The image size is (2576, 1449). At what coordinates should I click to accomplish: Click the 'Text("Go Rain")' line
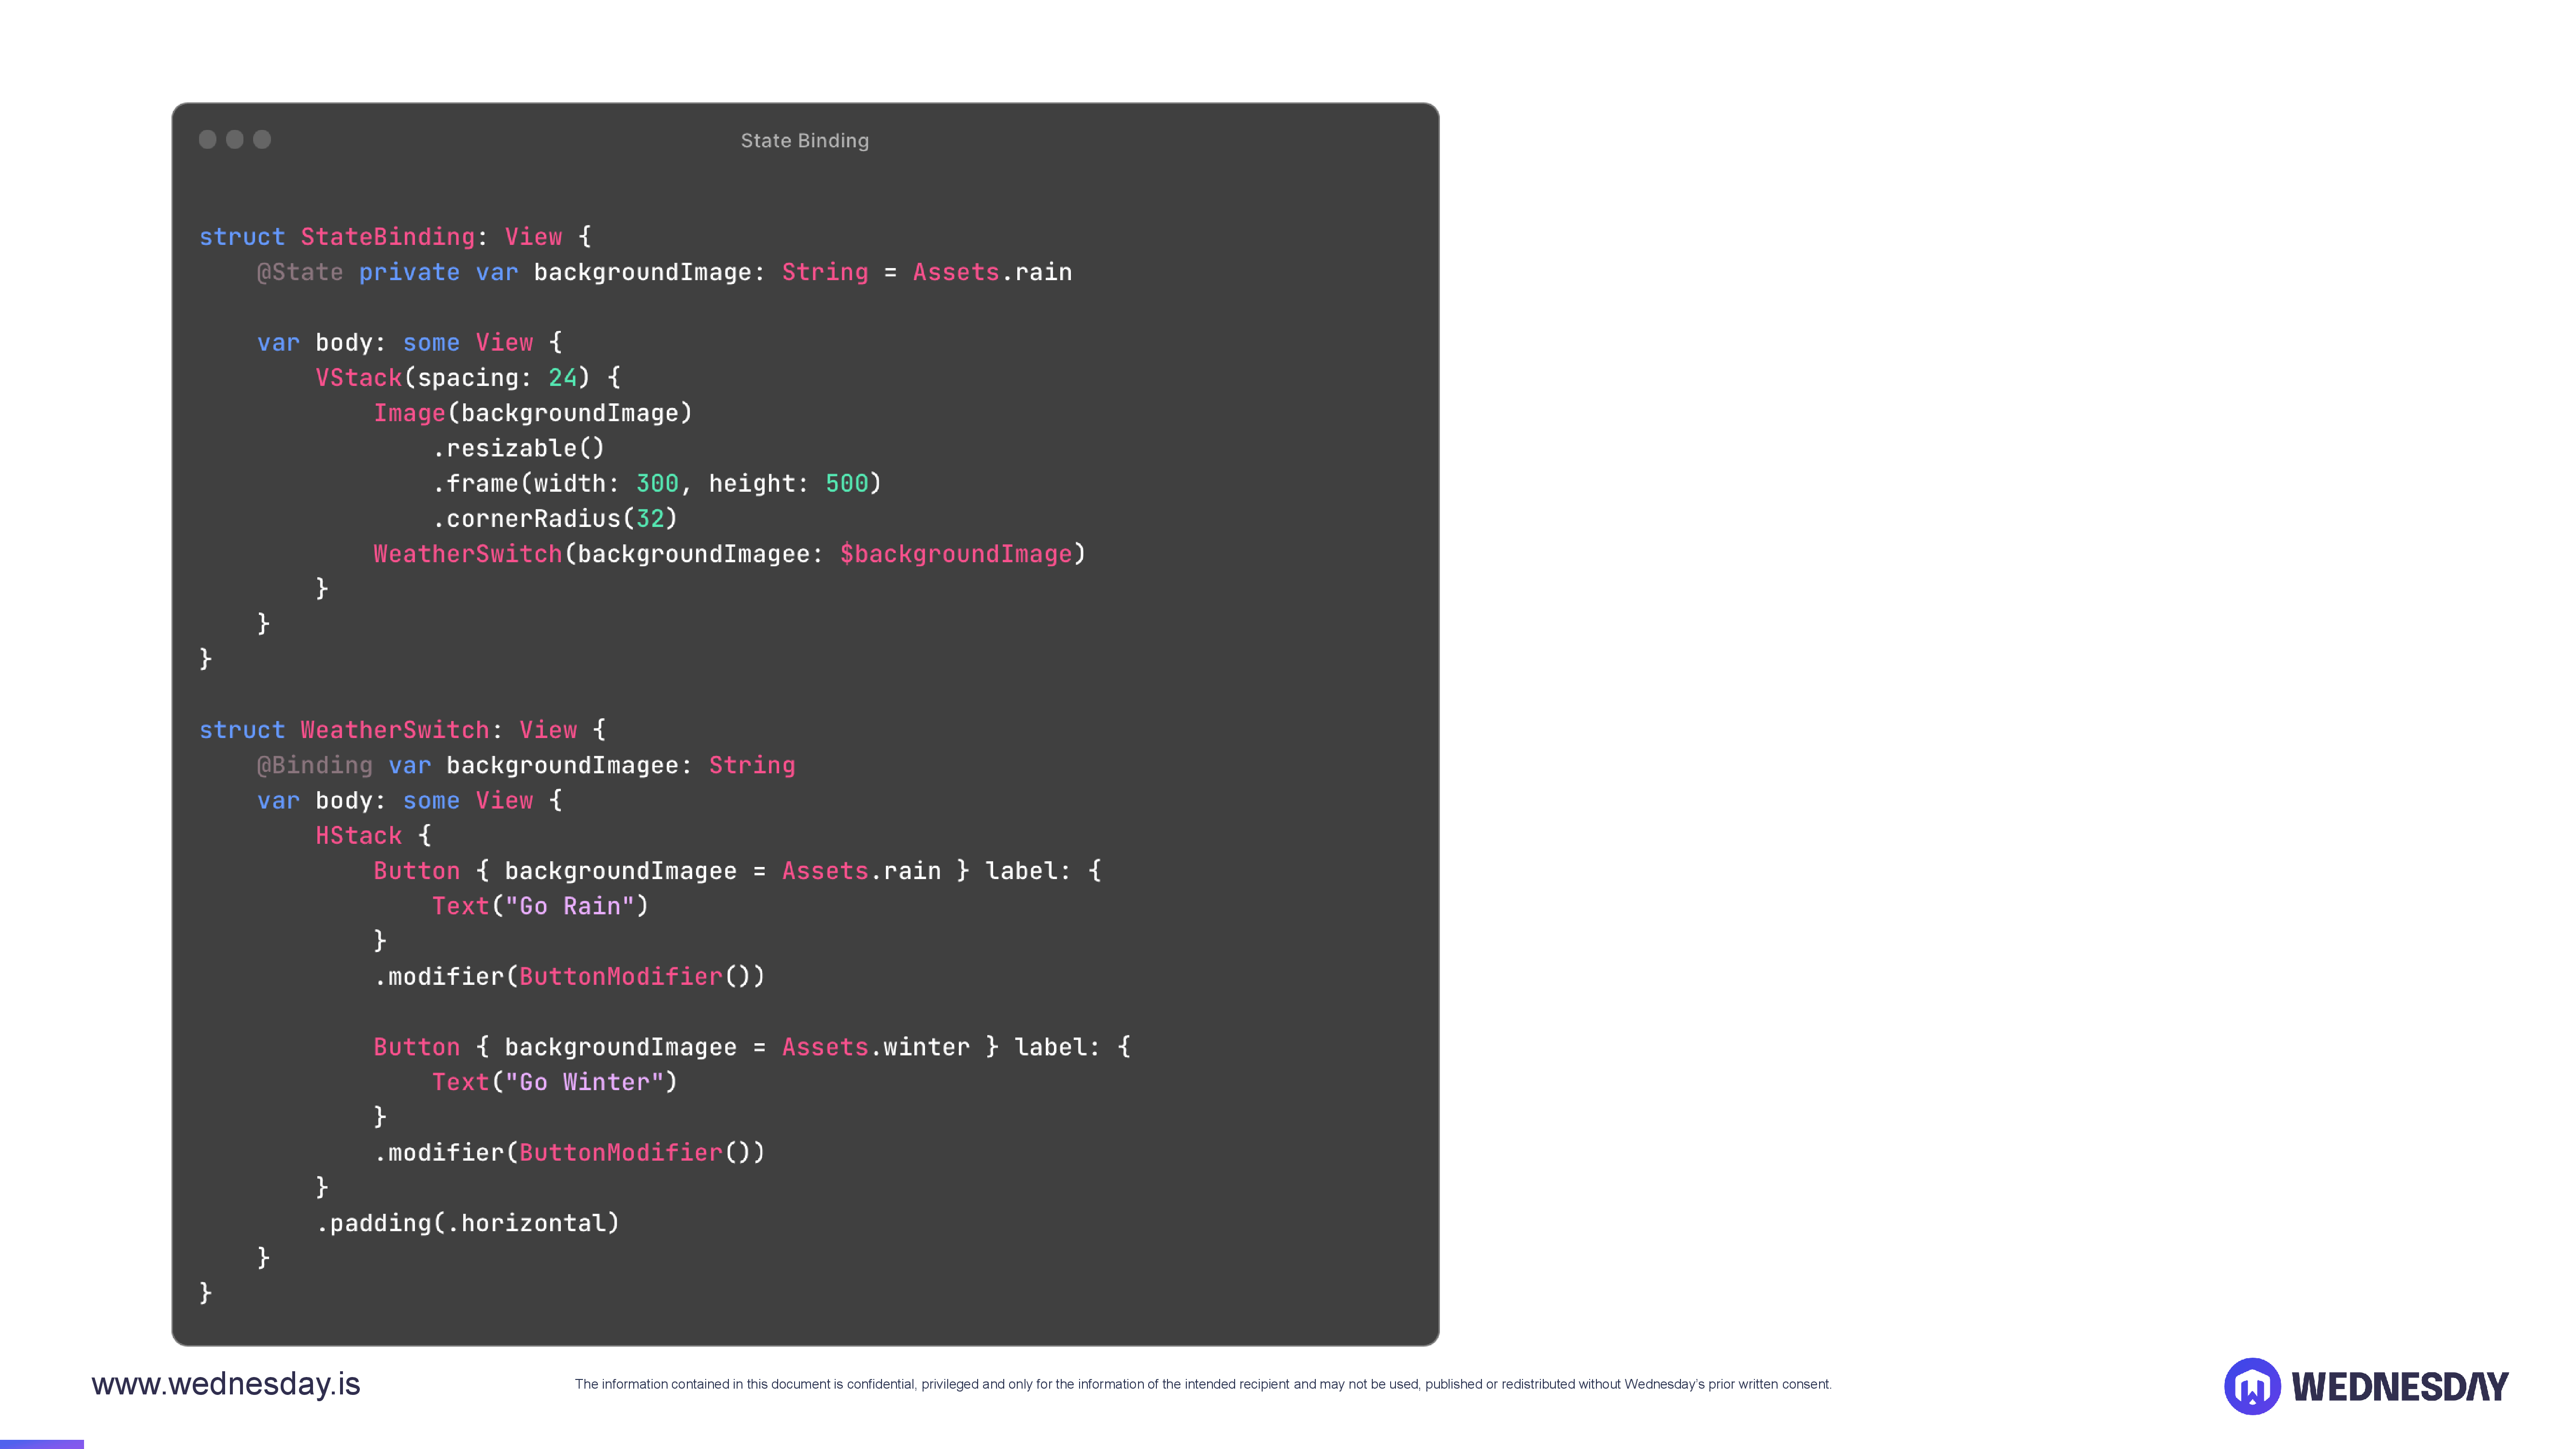(540, 906)
